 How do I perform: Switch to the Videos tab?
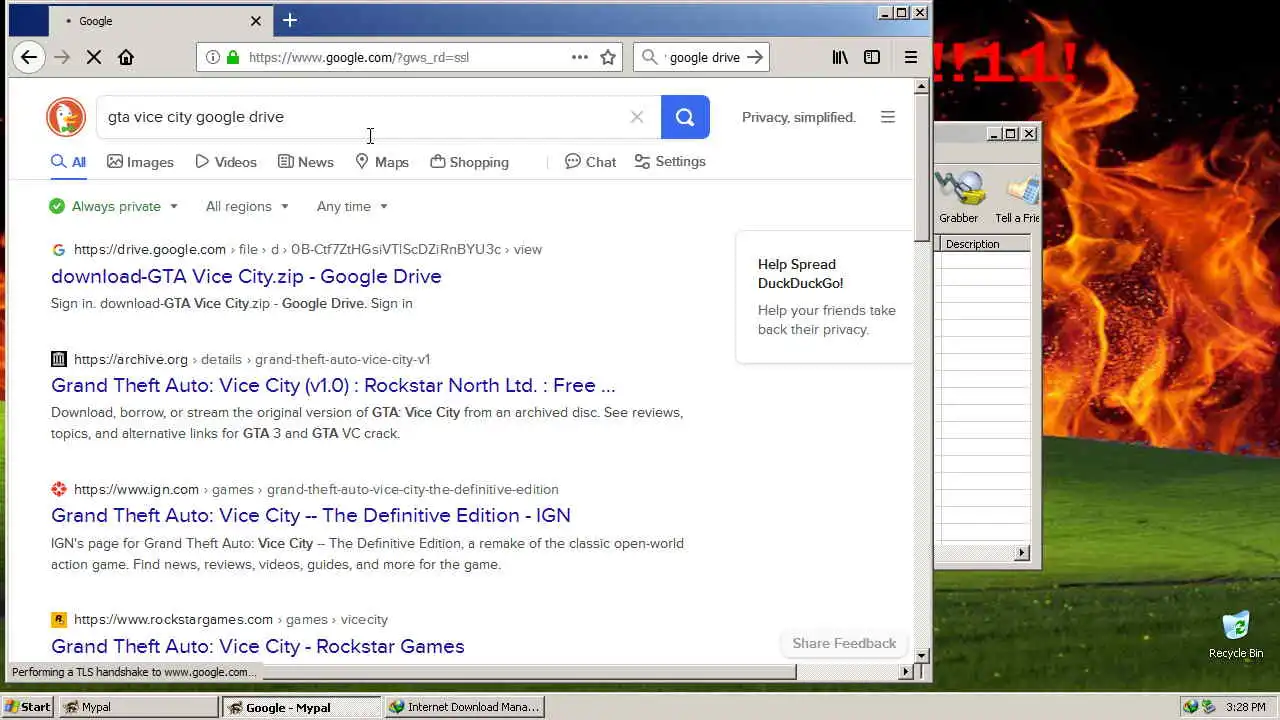(x=226, y=162)
